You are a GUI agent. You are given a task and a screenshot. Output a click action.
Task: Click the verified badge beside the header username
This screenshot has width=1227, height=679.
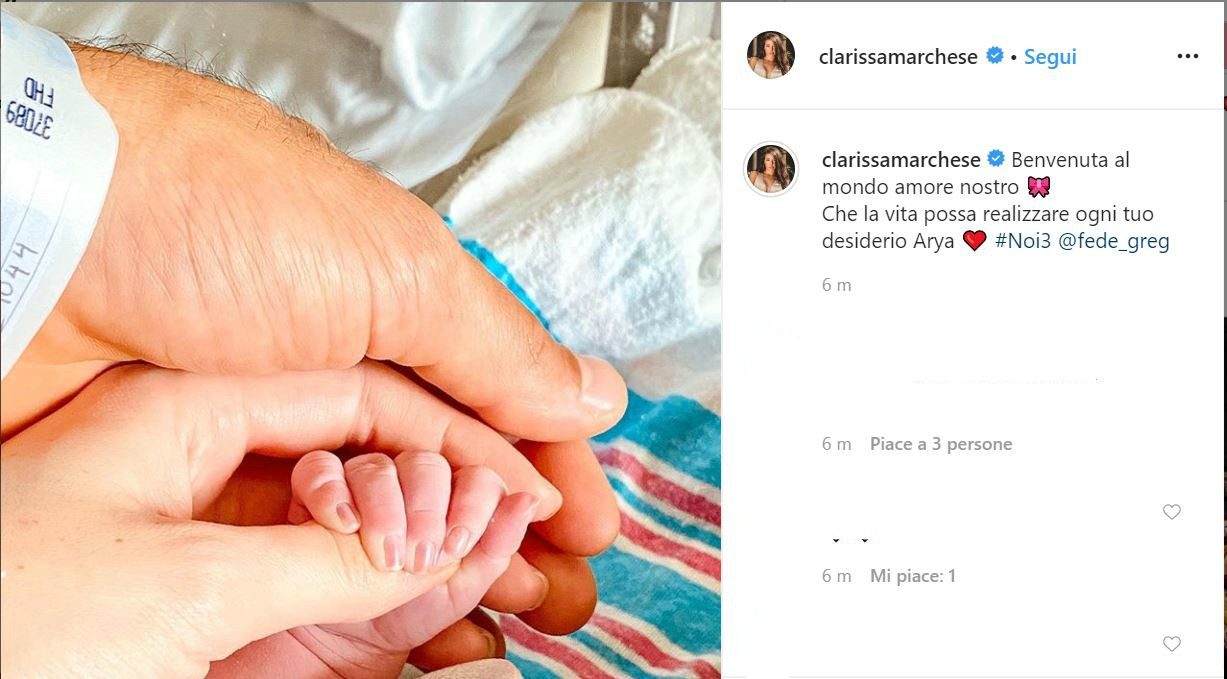(x=995, y=56)
